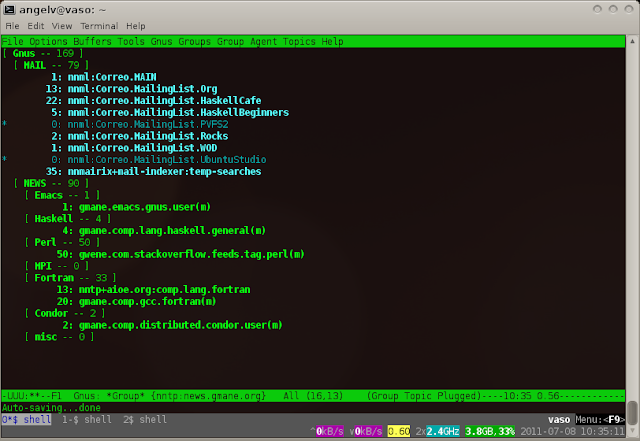Click the vaso hostname in status bar
The height and width of the screenshot is (441, 640).
click(x=559, y=419)
